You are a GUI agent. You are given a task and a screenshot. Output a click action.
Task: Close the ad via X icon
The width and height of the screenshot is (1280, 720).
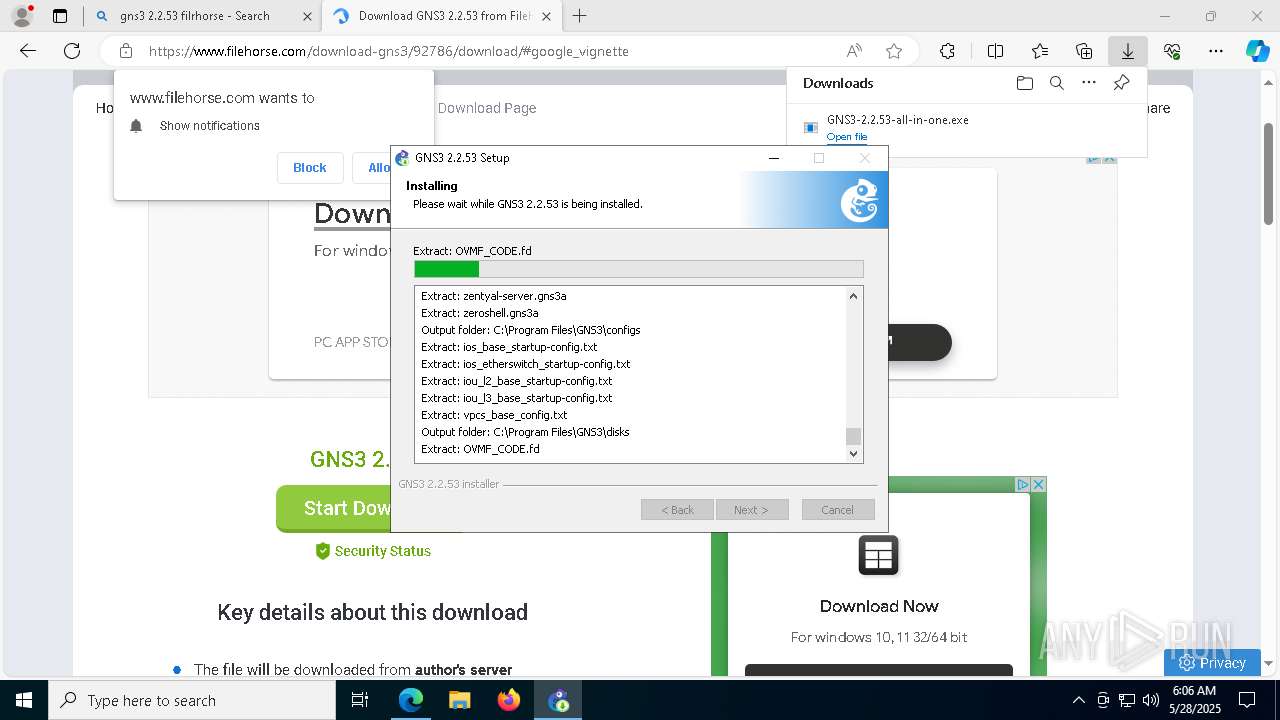tap(1039, 484)
